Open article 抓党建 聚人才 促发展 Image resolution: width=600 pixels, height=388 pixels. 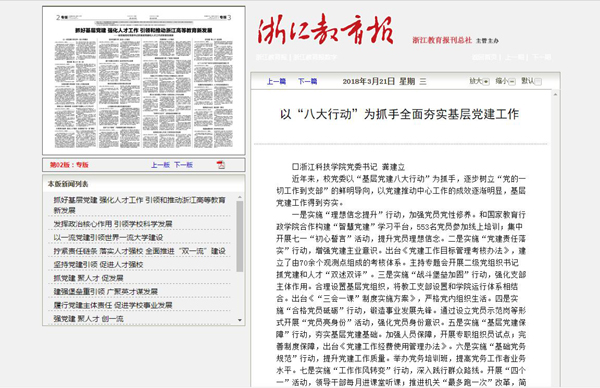tap(88, 278)
